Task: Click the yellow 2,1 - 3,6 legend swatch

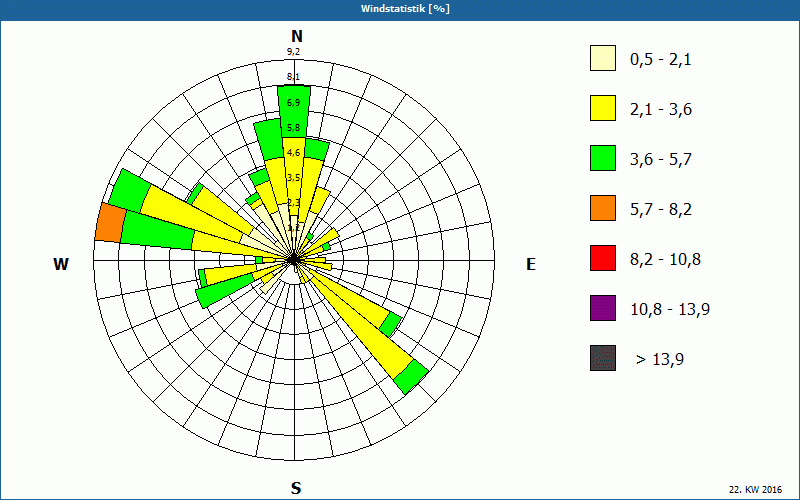Action: (x=603, y=108)
